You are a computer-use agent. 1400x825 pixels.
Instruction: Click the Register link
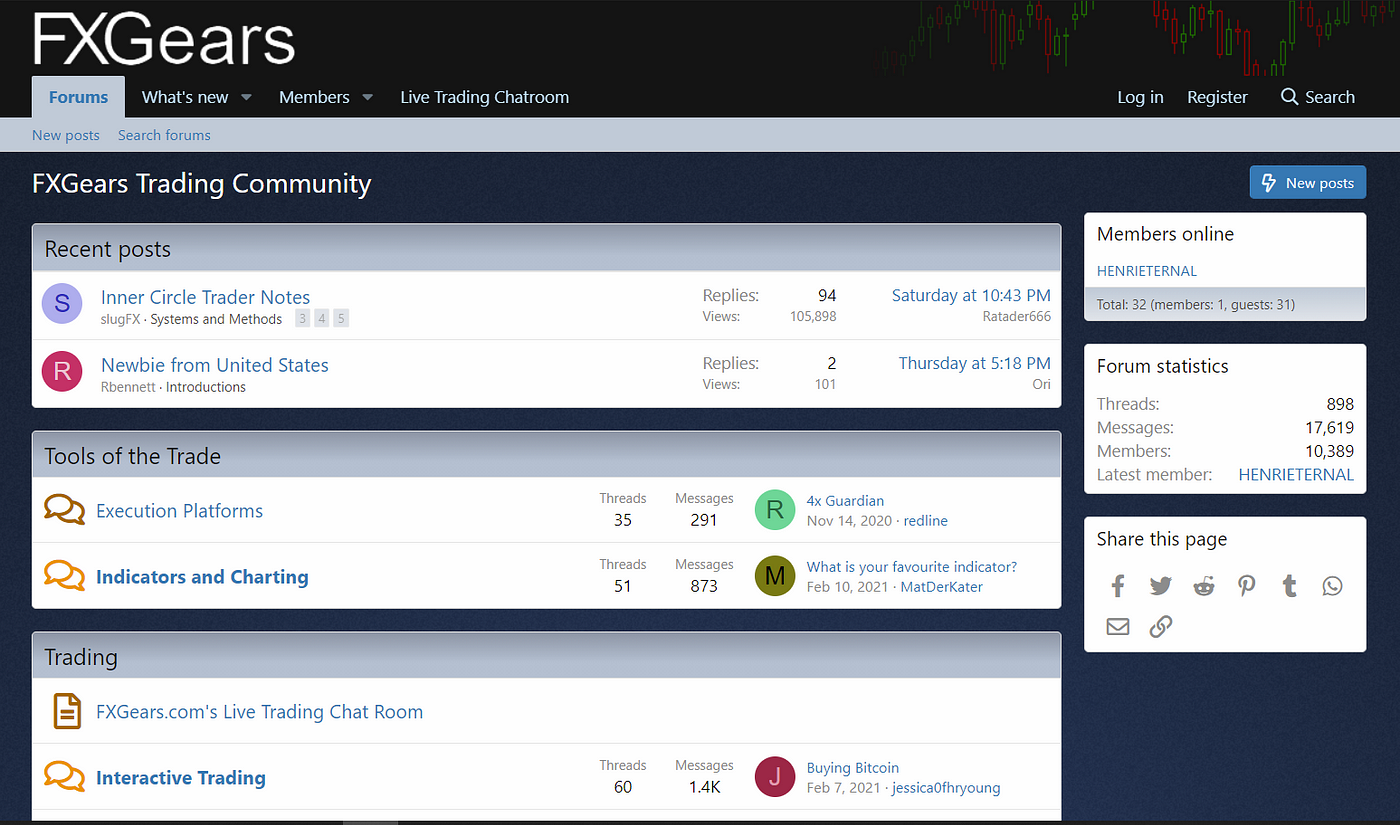pyautogui.click(x=1217, y=97)
